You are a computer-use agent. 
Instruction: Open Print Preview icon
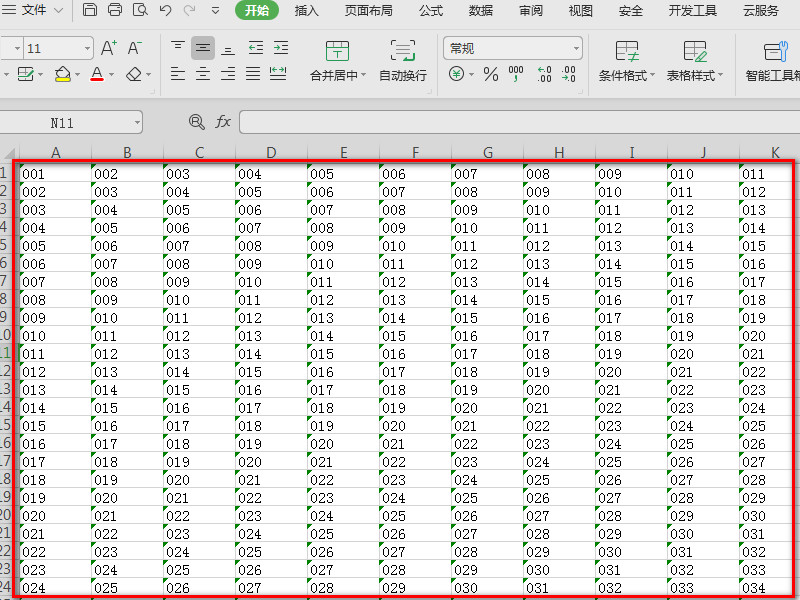pos(140,9)
